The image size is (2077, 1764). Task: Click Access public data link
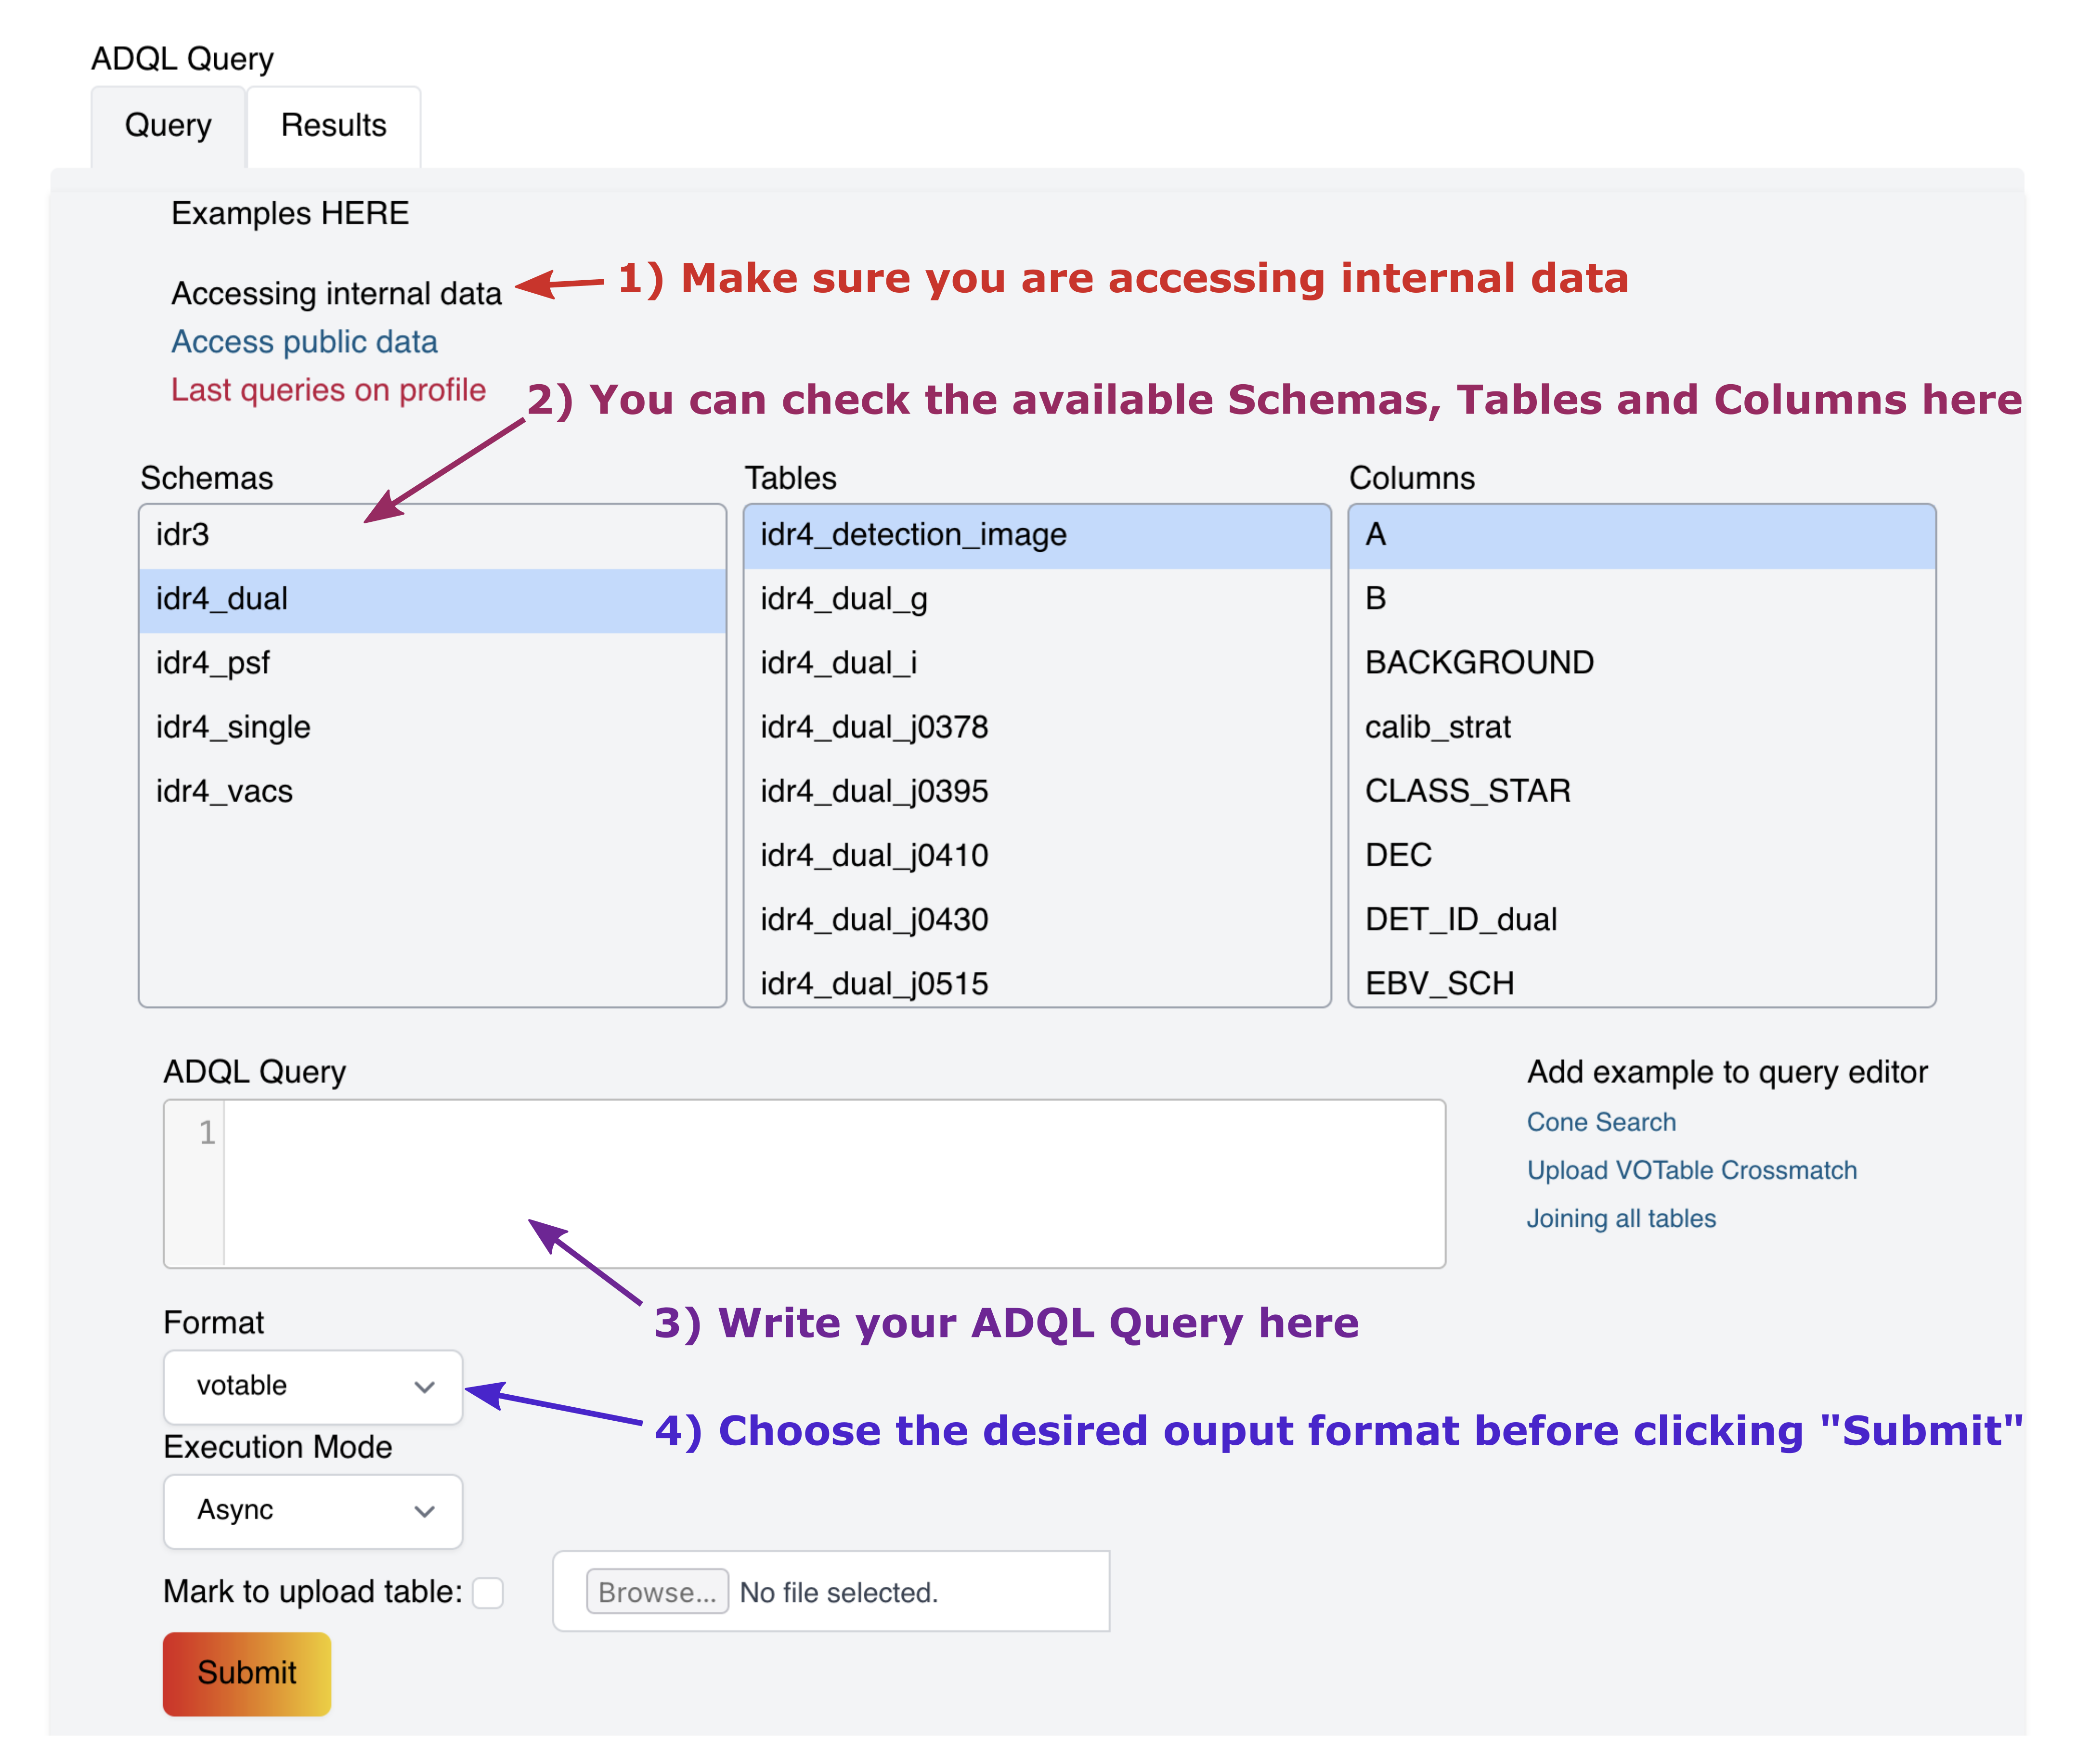(x=304, y=342)
